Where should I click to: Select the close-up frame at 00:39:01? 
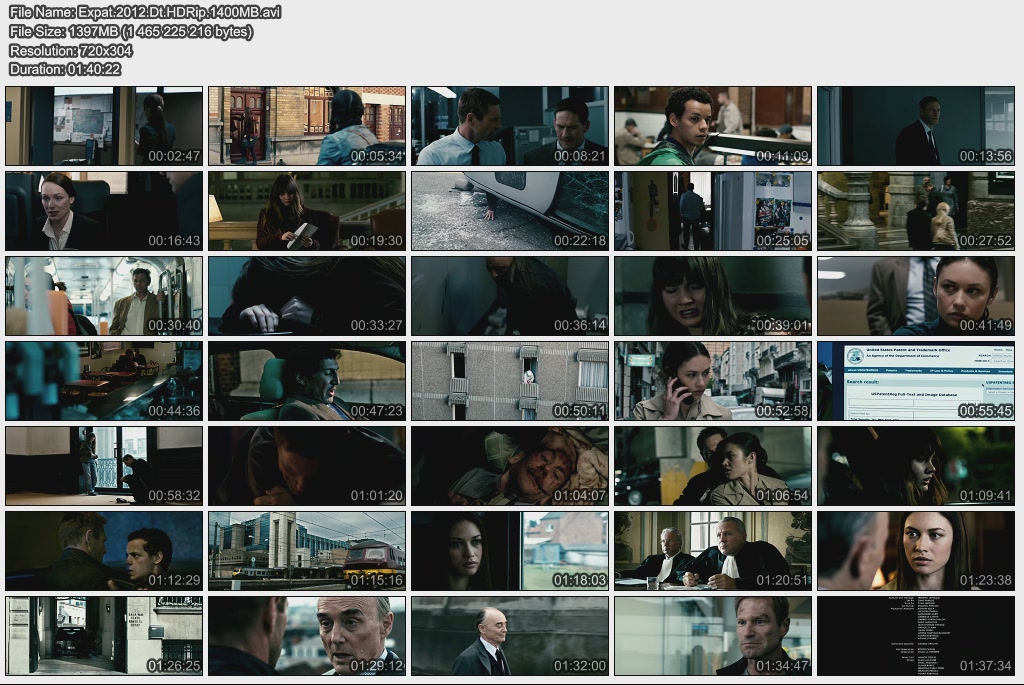pyautogui.click(x=713, y=296)
